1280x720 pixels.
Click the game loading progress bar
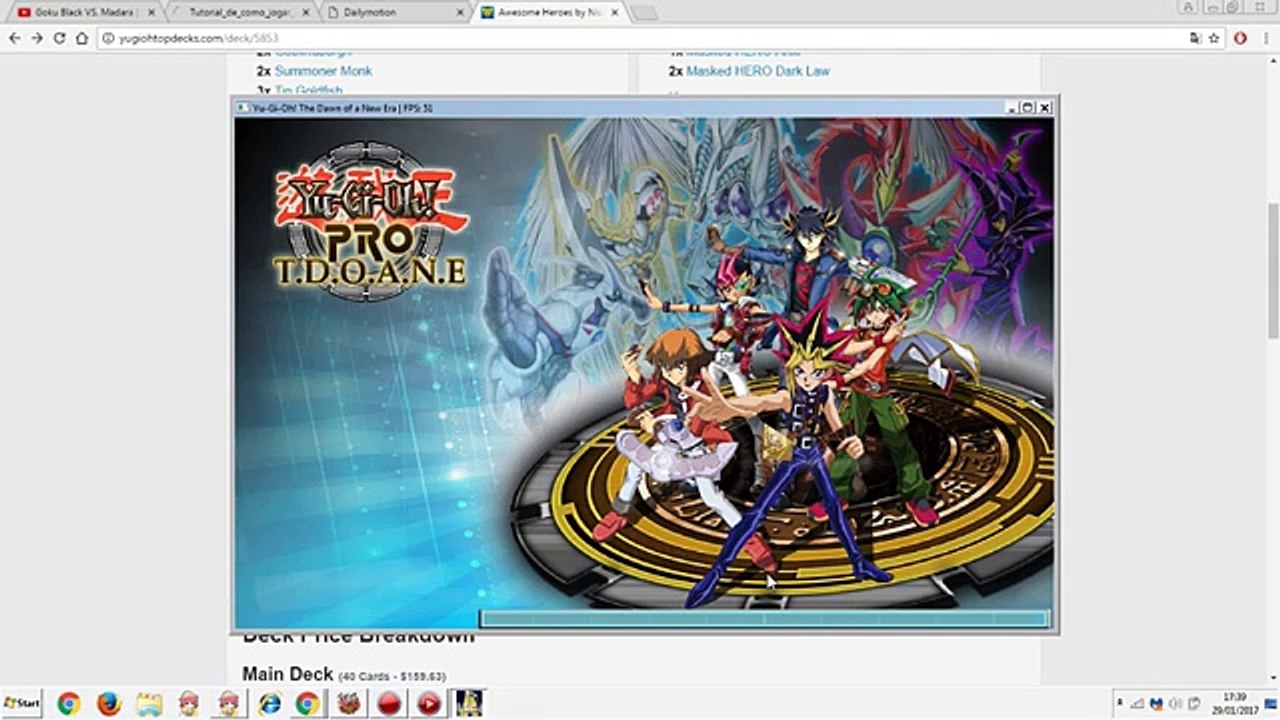pos(764,619)
